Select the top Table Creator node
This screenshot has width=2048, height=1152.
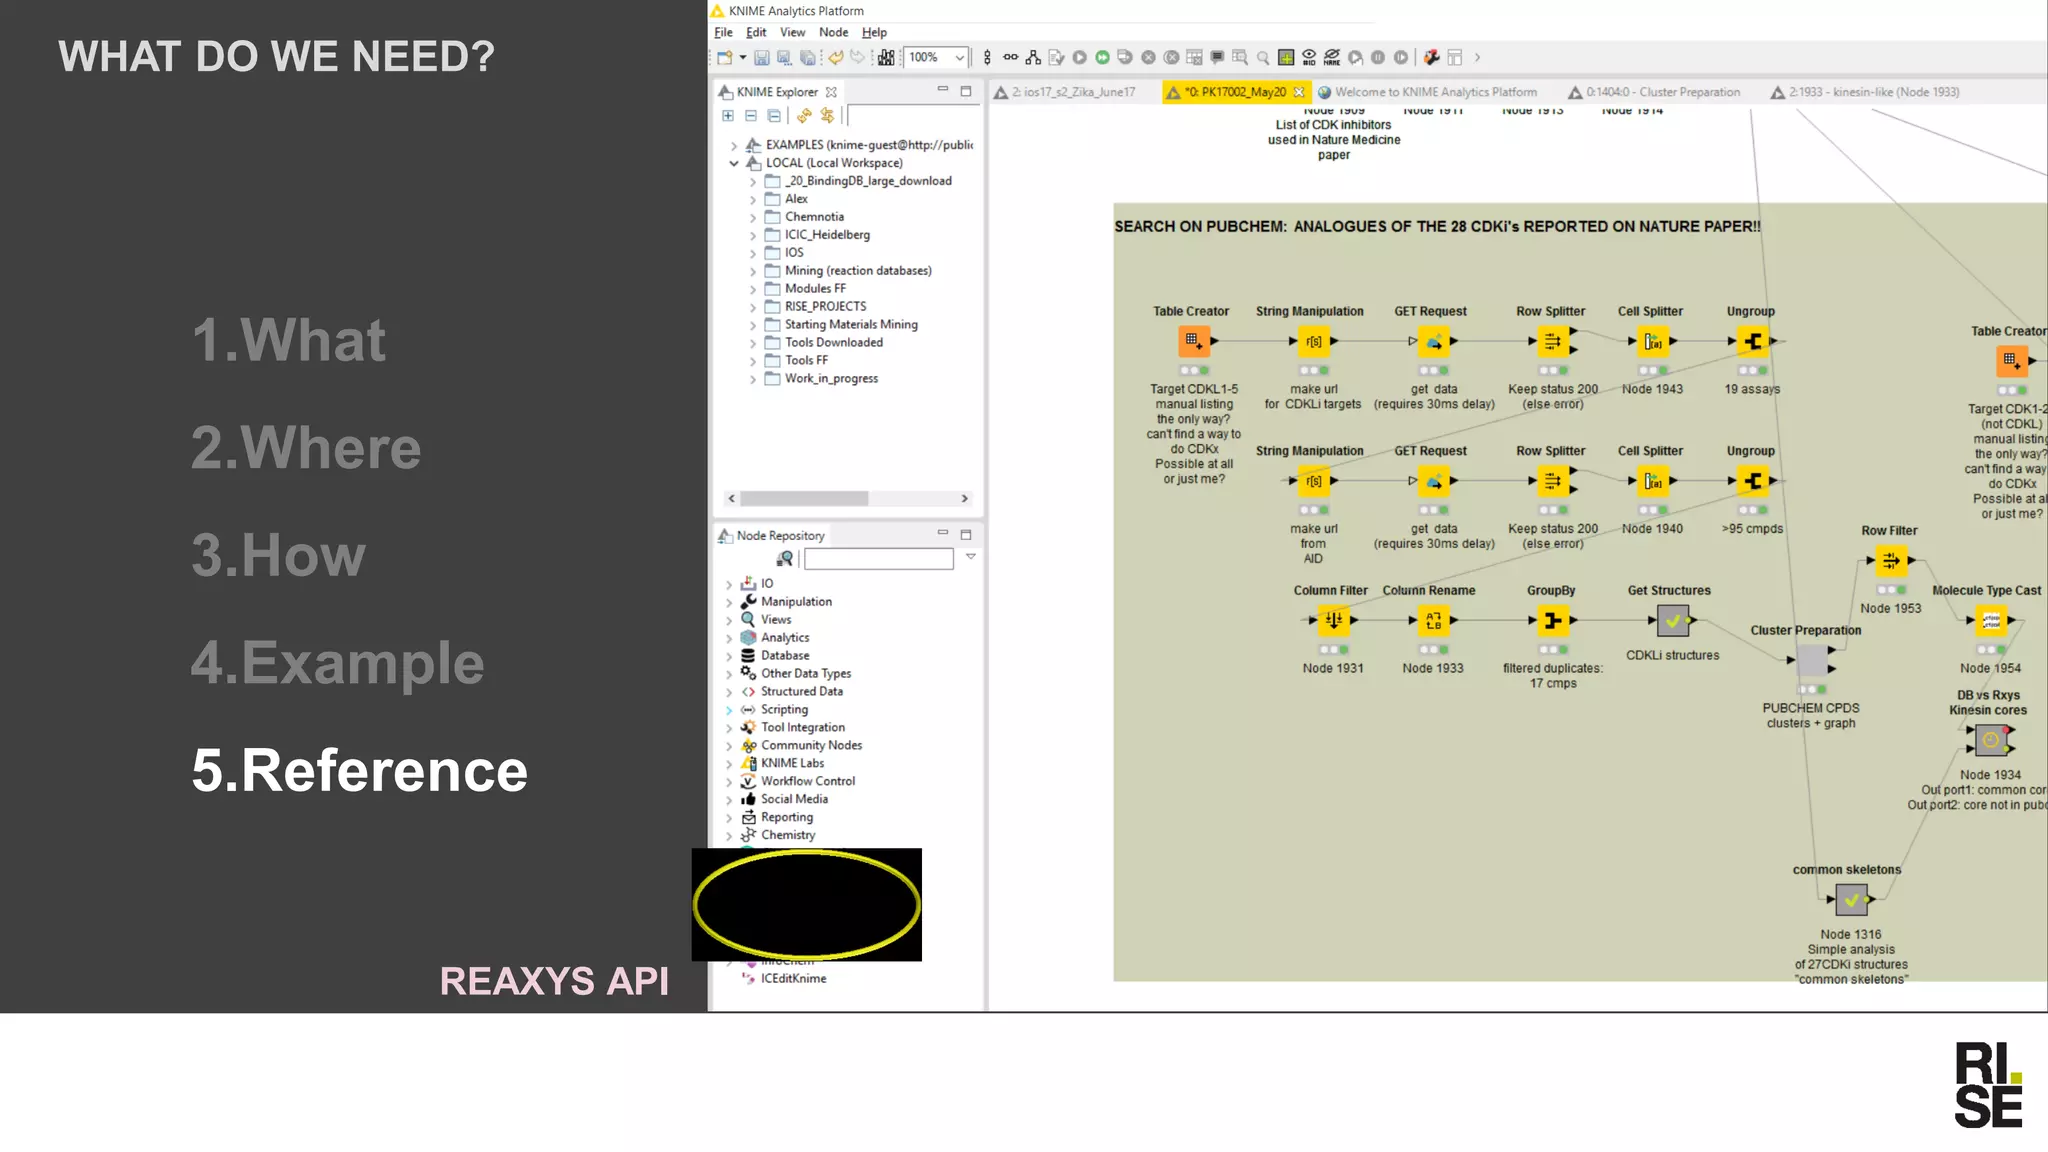pos(1194,341)
